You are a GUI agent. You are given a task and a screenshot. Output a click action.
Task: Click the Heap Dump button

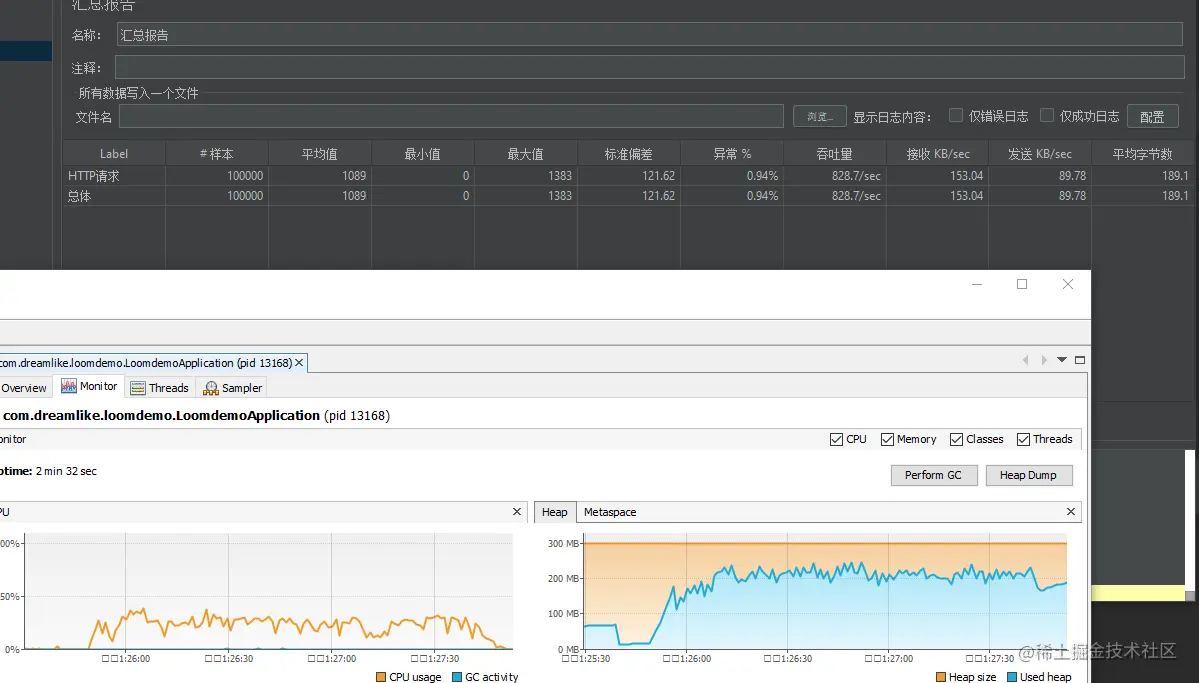tap(1028, 475)
